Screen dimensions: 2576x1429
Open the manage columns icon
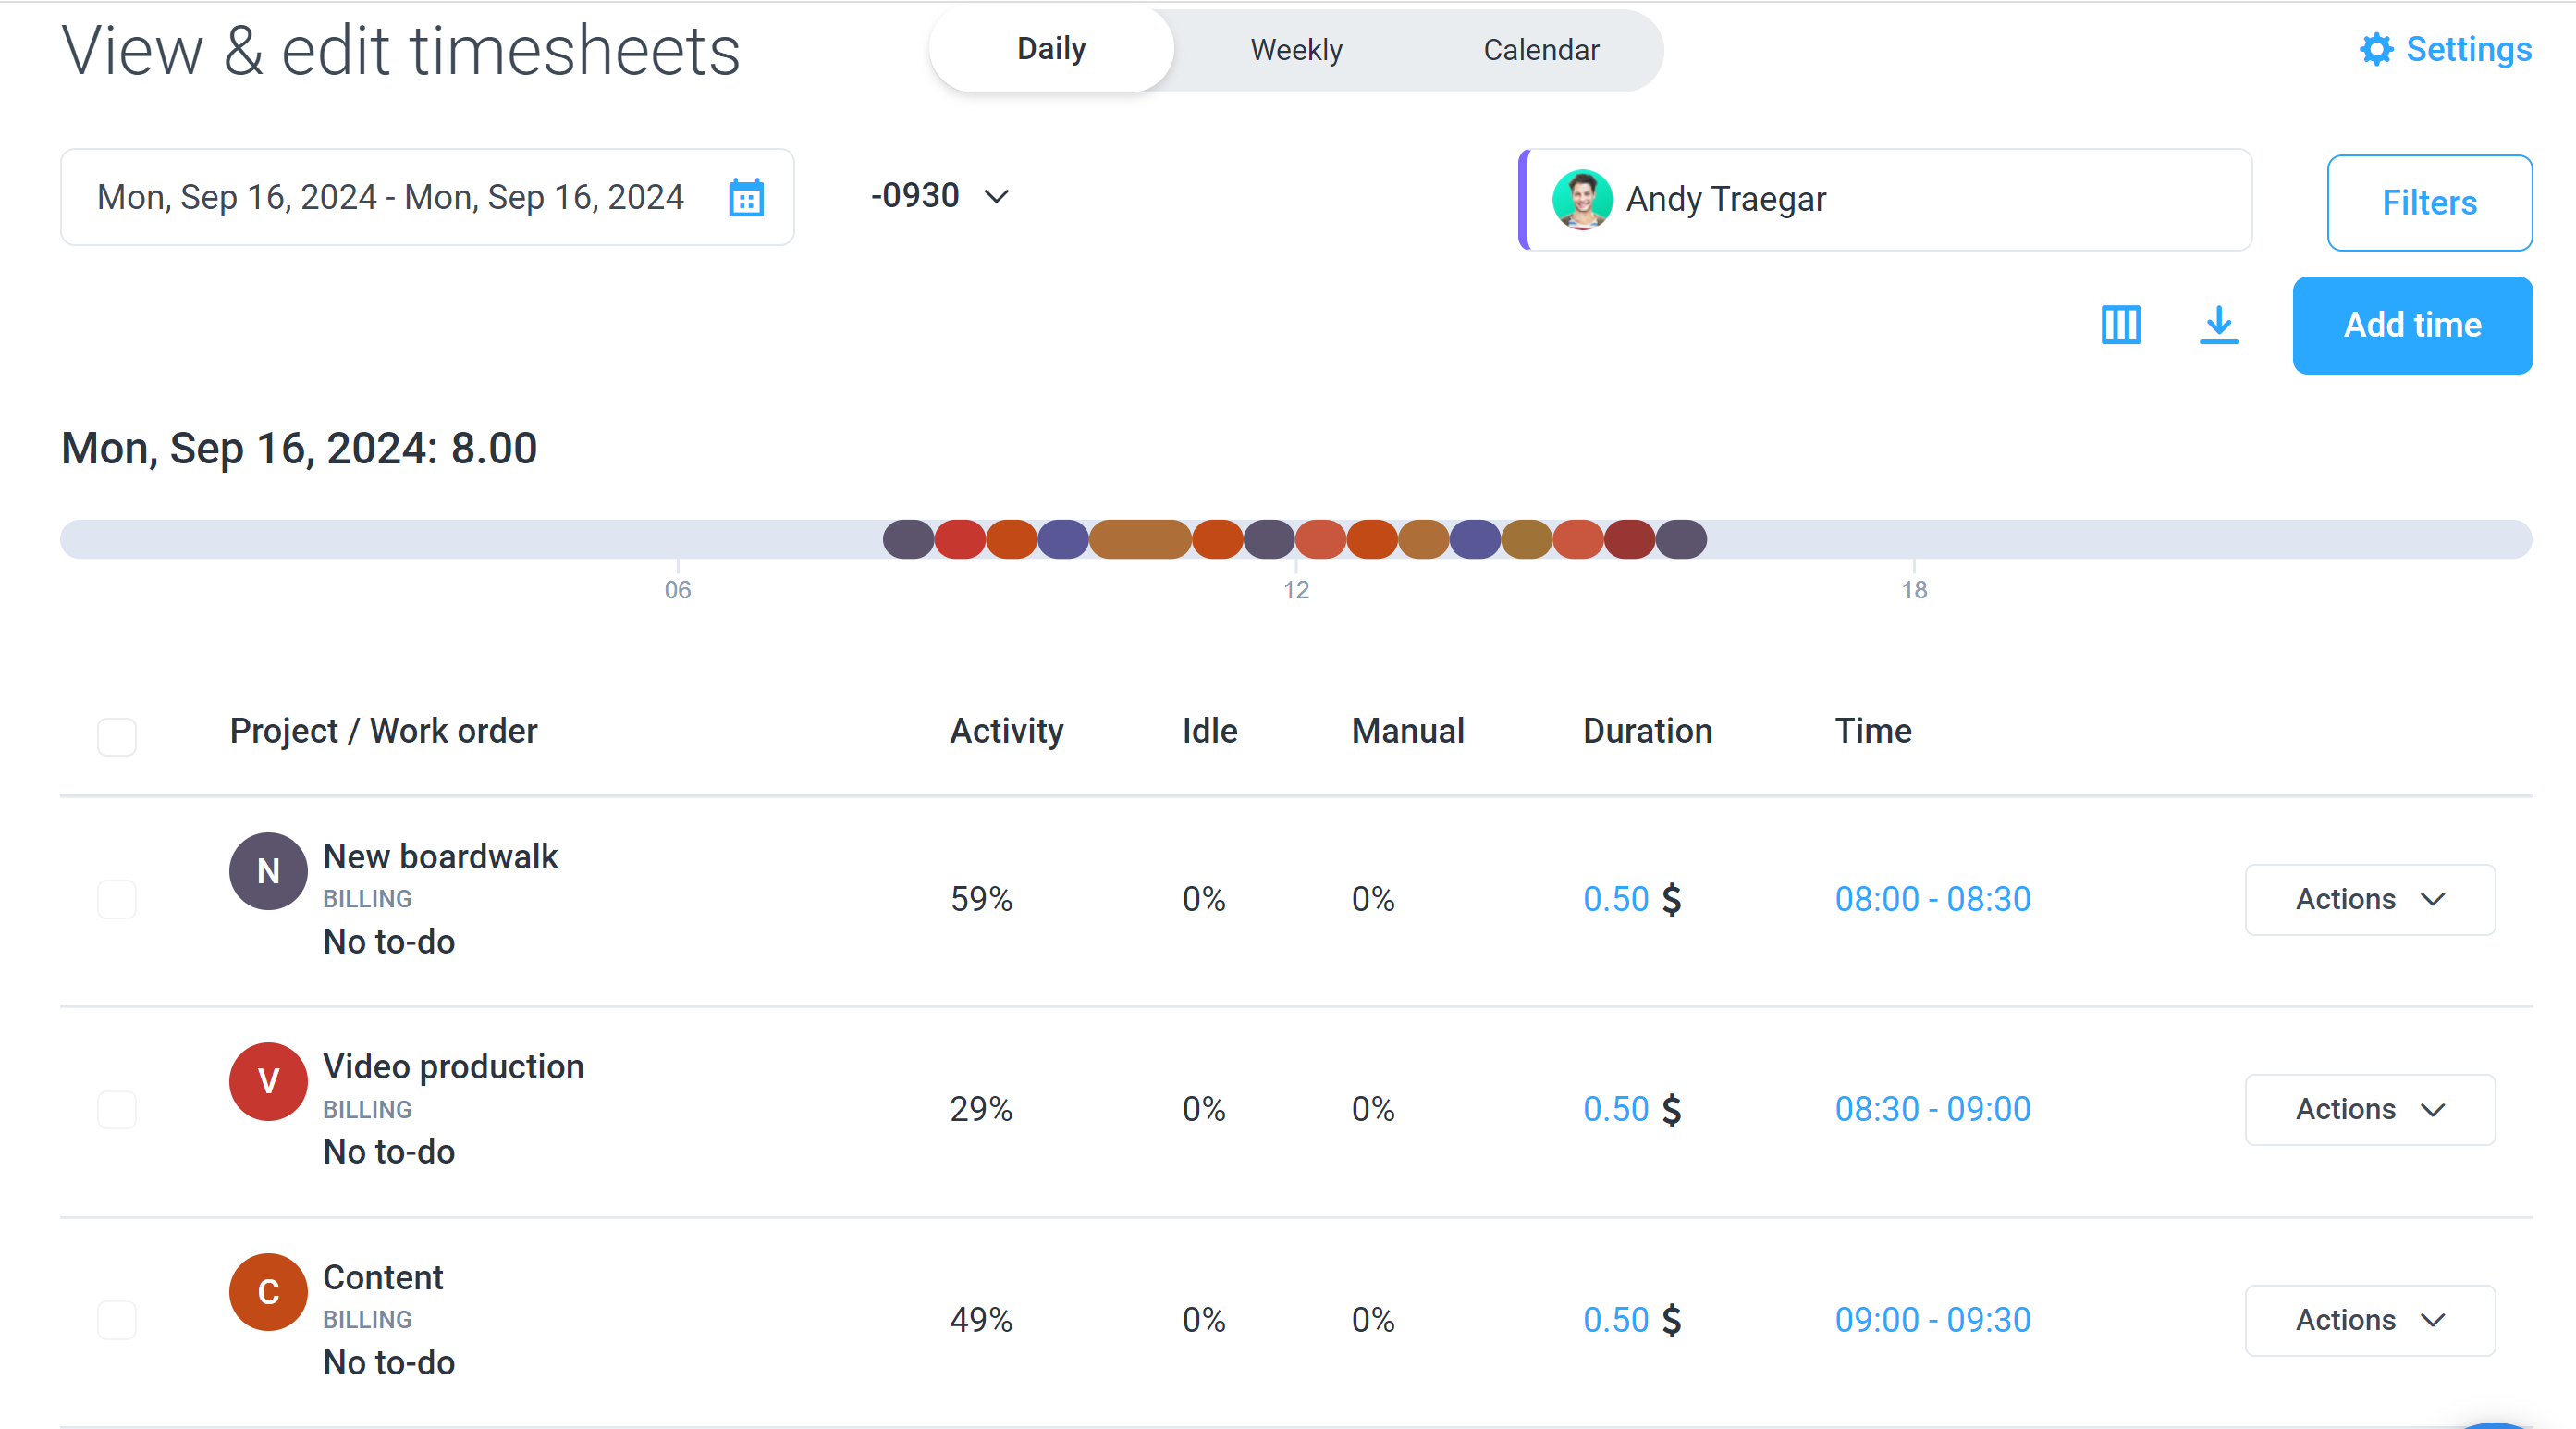[x=2120, y=325]
